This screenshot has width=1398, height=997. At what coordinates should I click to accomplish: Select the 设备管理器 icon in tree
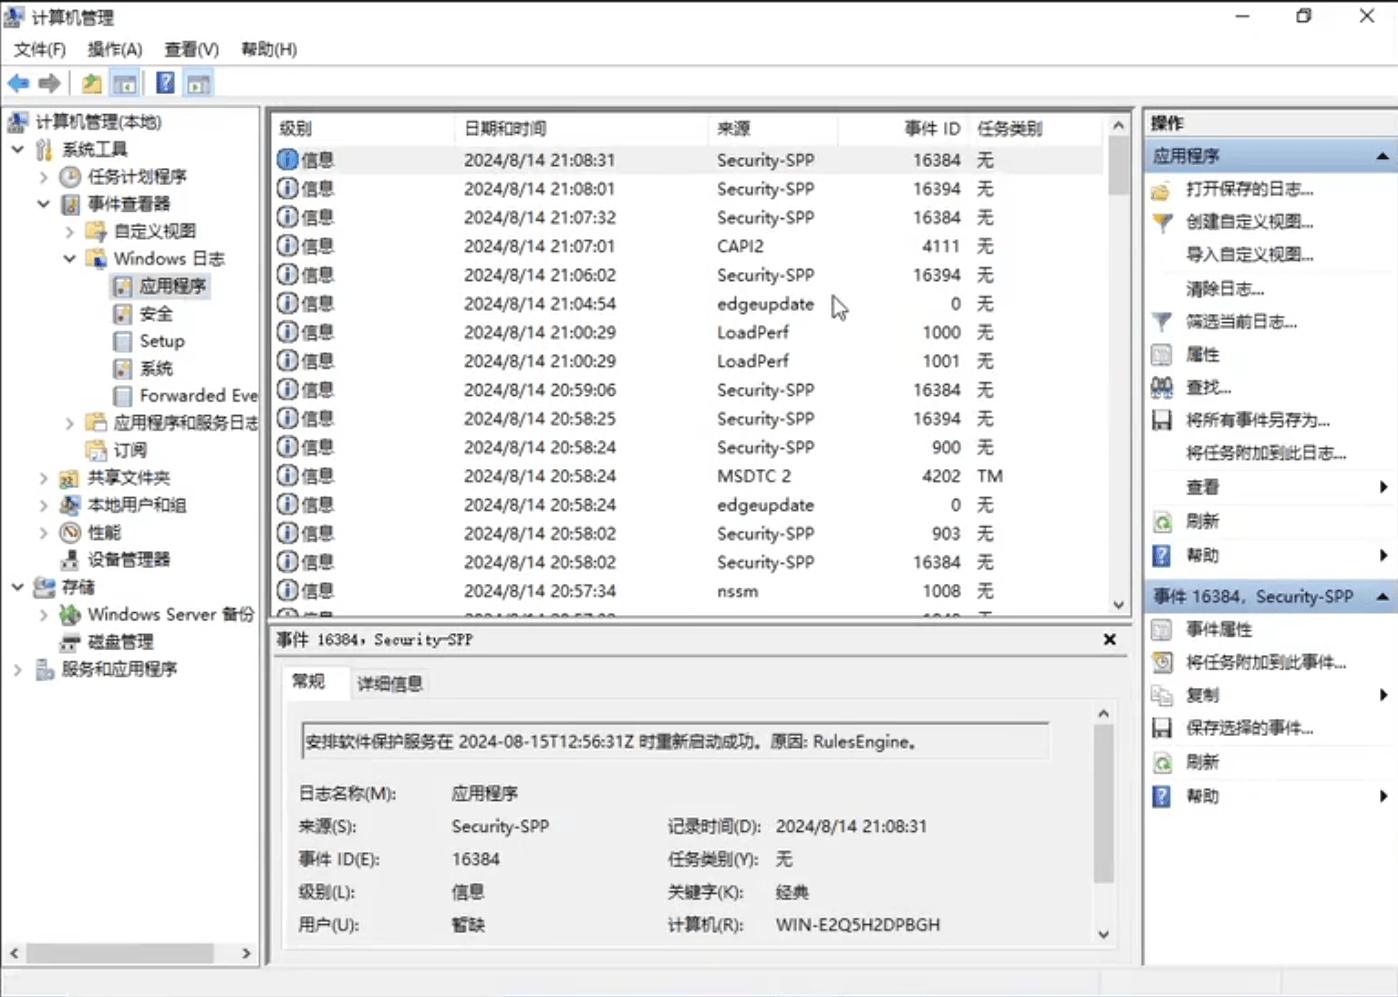click(70, 559)
